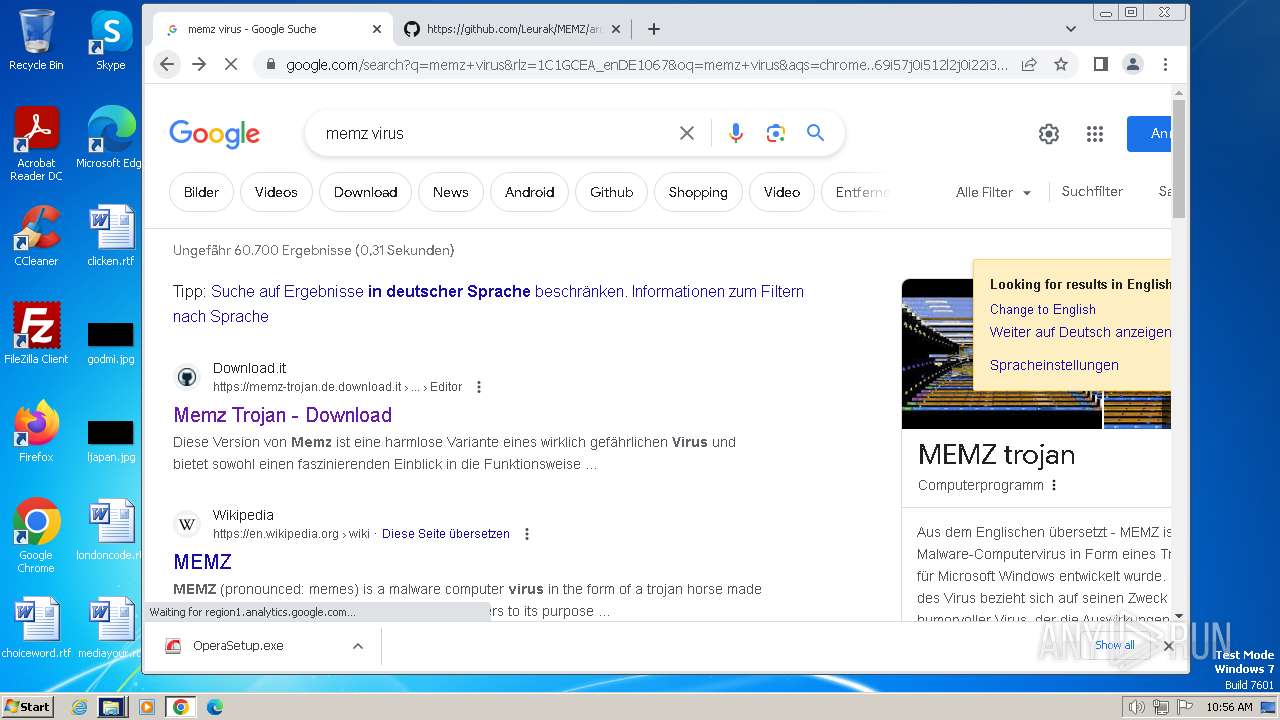This screenshot has height=720, width=1280.
Task: Open options beside Computerprogramm label
Action: (x=1054, y=485)
